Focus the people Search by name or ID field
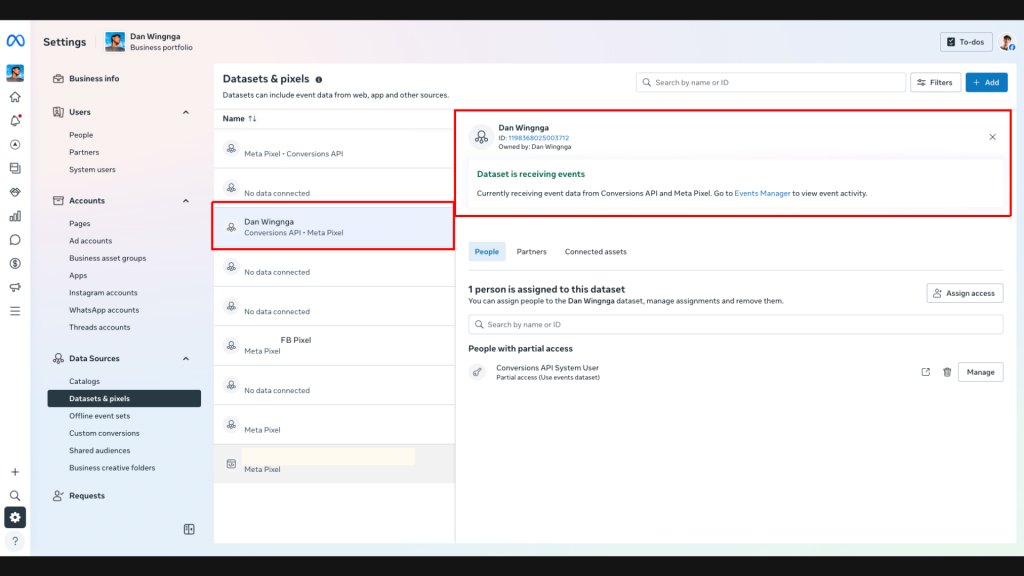 click(x=735, y=325)
